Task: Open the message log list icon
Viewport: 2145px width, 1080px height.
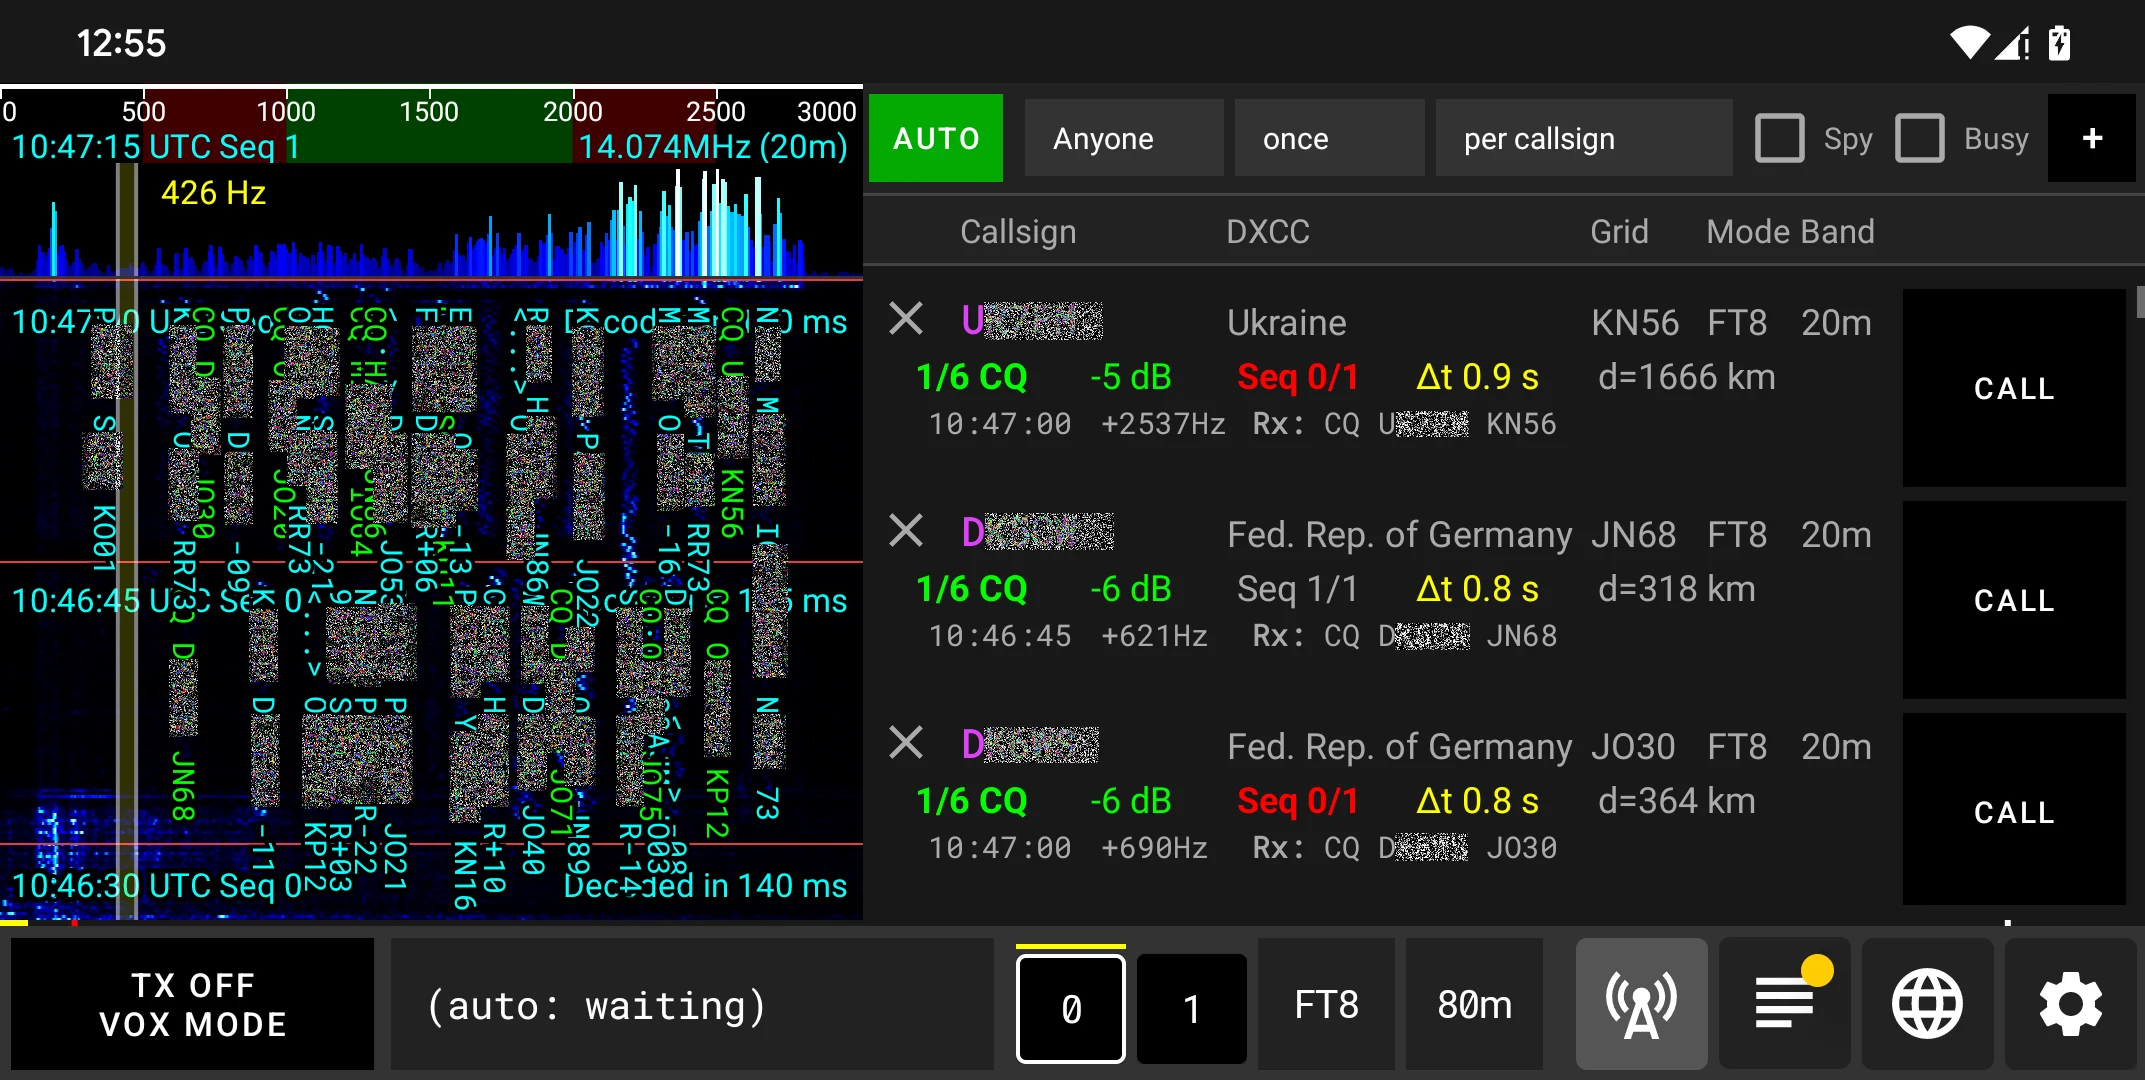Action: (1785, 1004)
